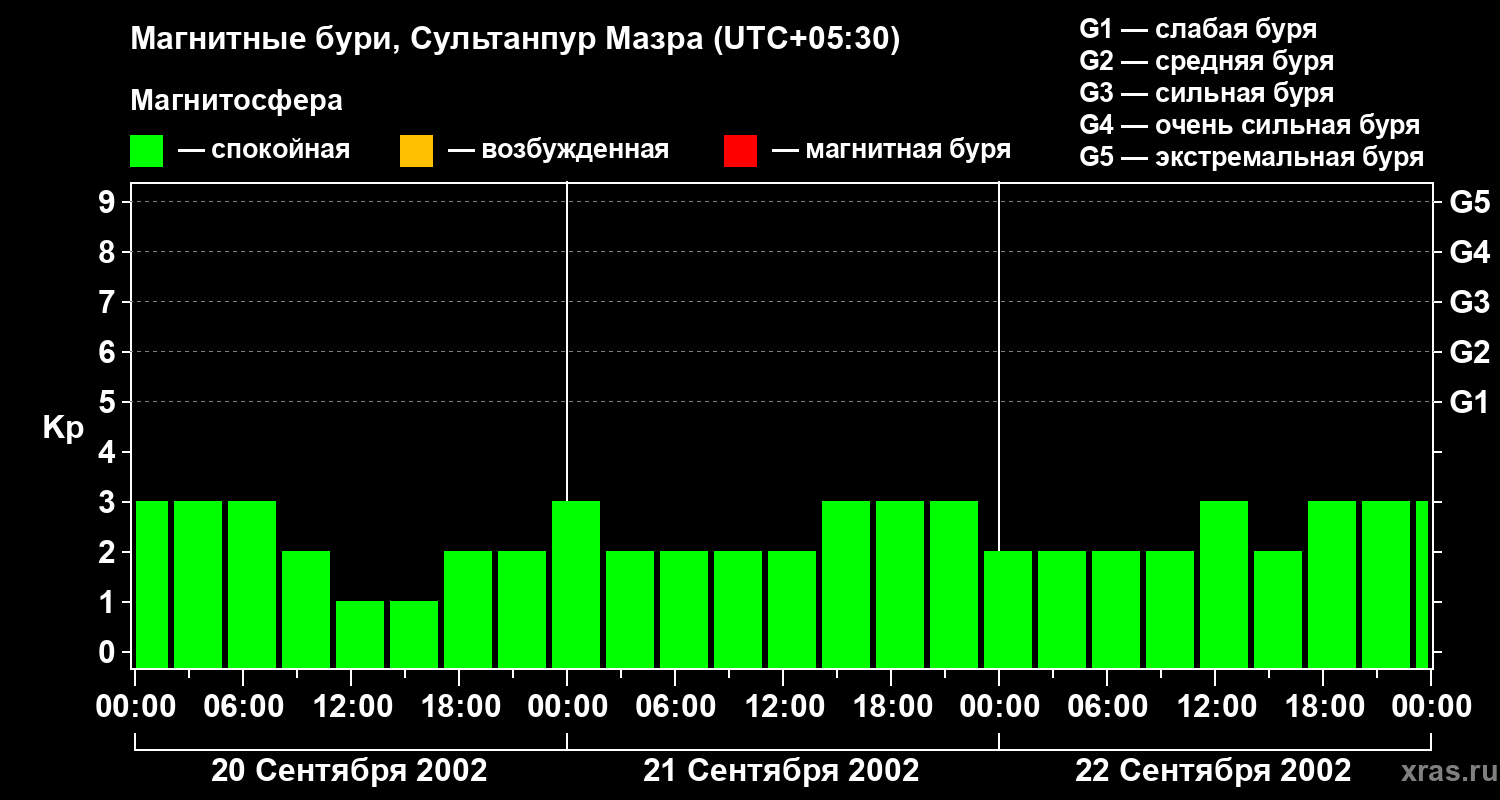Image resolution: width=1500 pixels, height=800 pixels.
Task: Click the '— спокойная' legend label
Action: tap(264, 151)
